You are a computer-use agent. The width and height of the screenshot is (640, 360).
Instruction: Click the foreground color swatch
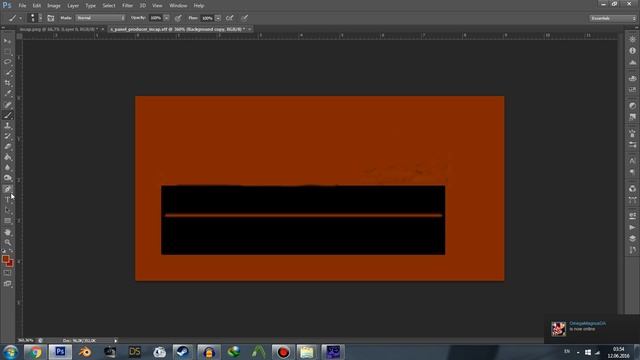pyautogui.click(x=6, y=259)
